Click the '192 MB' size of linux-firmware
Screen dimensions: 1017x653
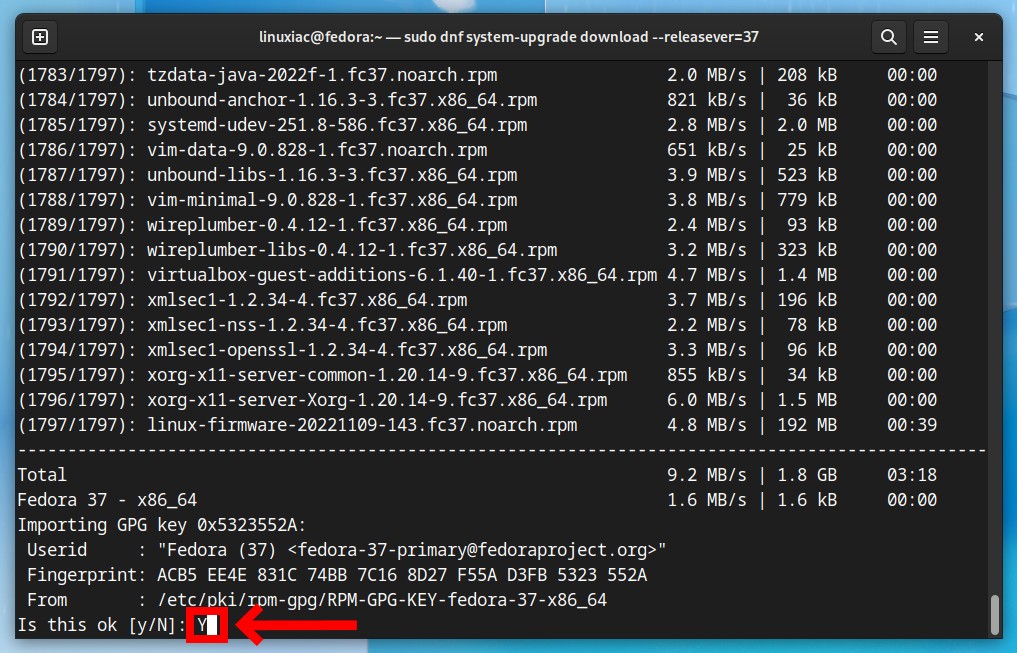click(807, 425)
